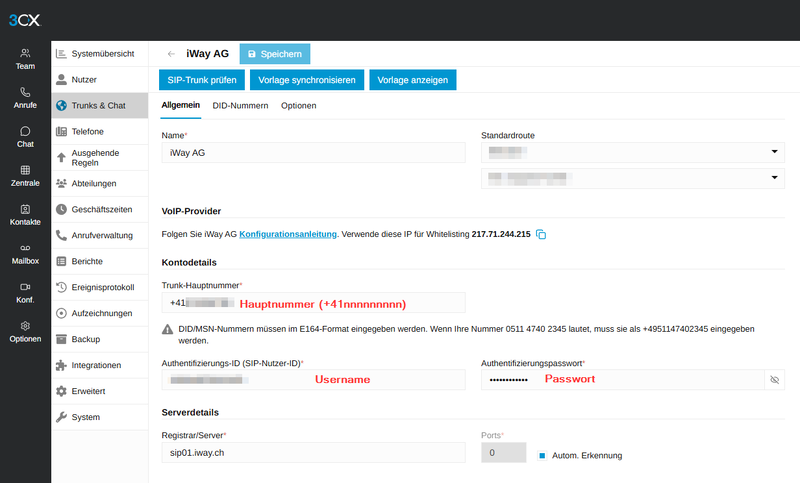Image resolution: width=800 pixels, height=483 pixels.
Task: Open Nutzer in the admin menu
Action: click(x=99, y=80)
